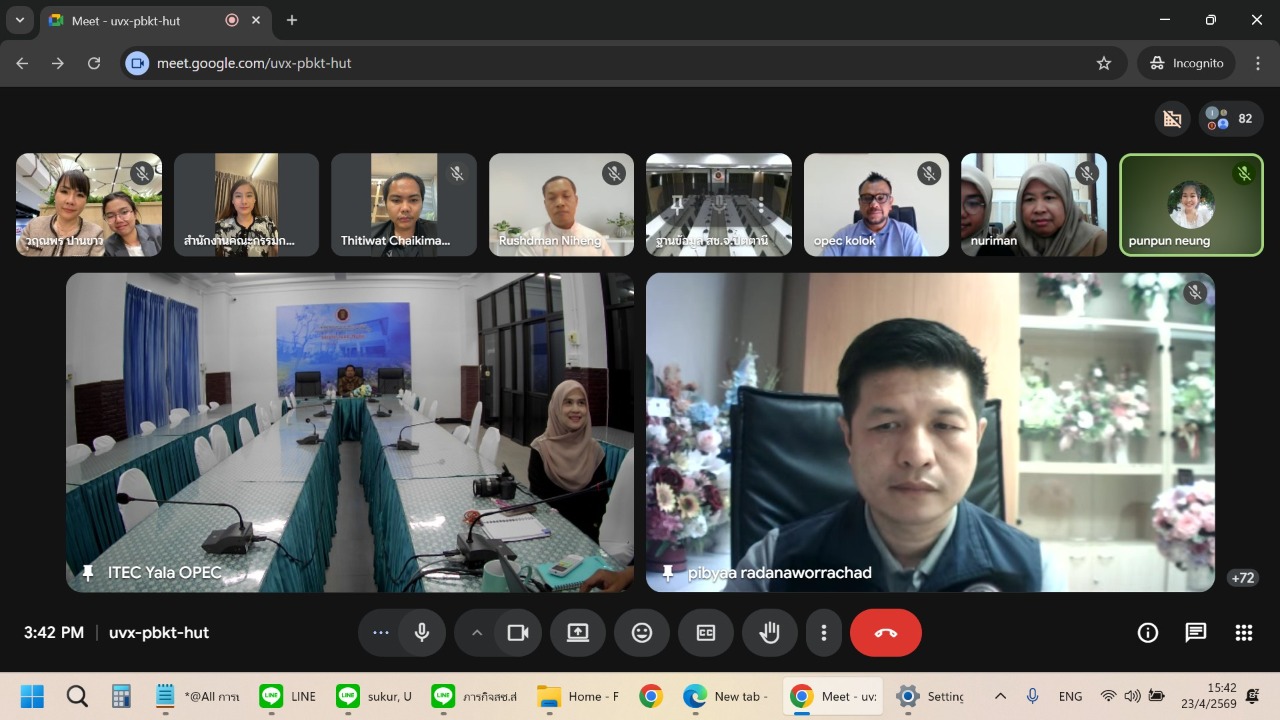1280x720 pixels.
Task: Turn on closed captions
Action: 706,633
